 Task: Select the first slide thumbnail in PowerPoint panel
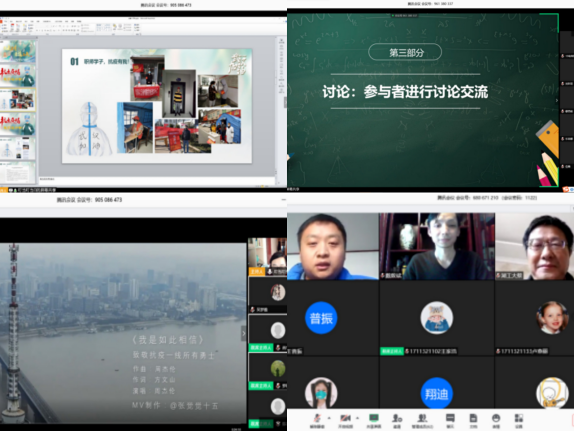point(18,51)
